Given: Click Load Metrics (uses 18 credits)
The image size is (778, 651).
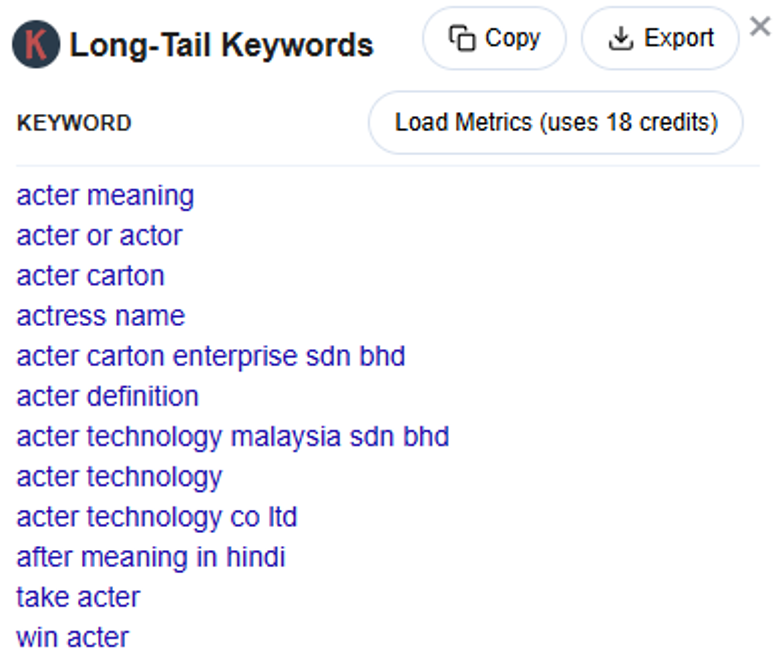Looking at the screenshot, I should click(556, 123).
